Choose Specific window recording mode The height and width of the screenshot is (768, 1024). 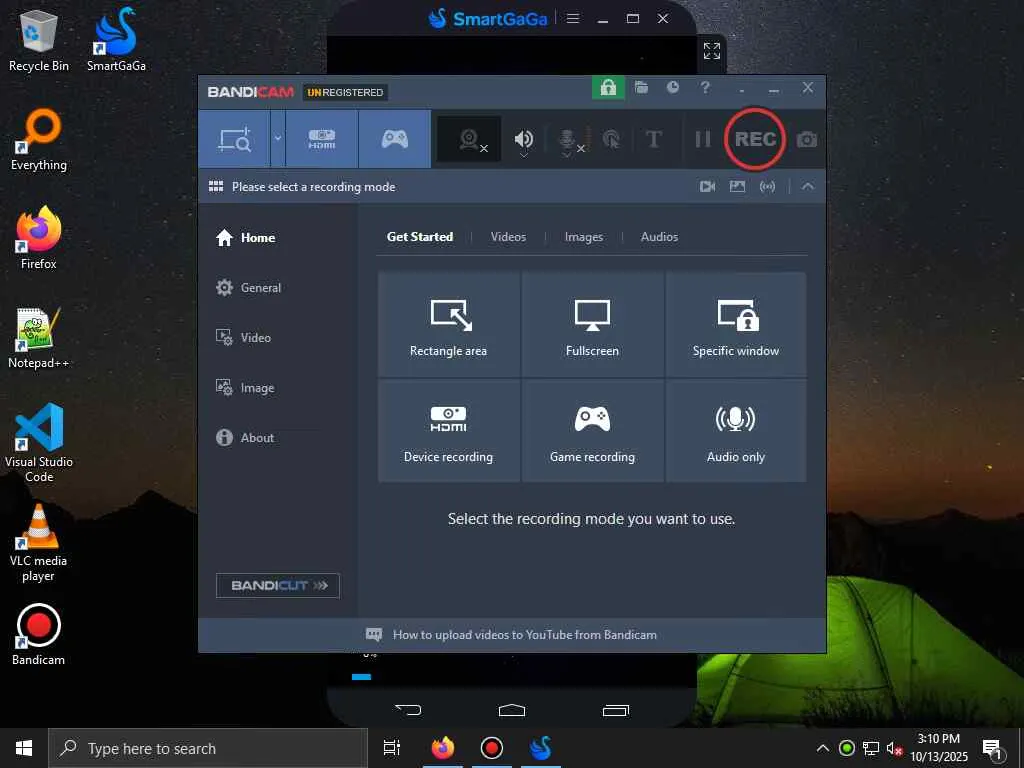pyautogui.click(x=736, y=325)
